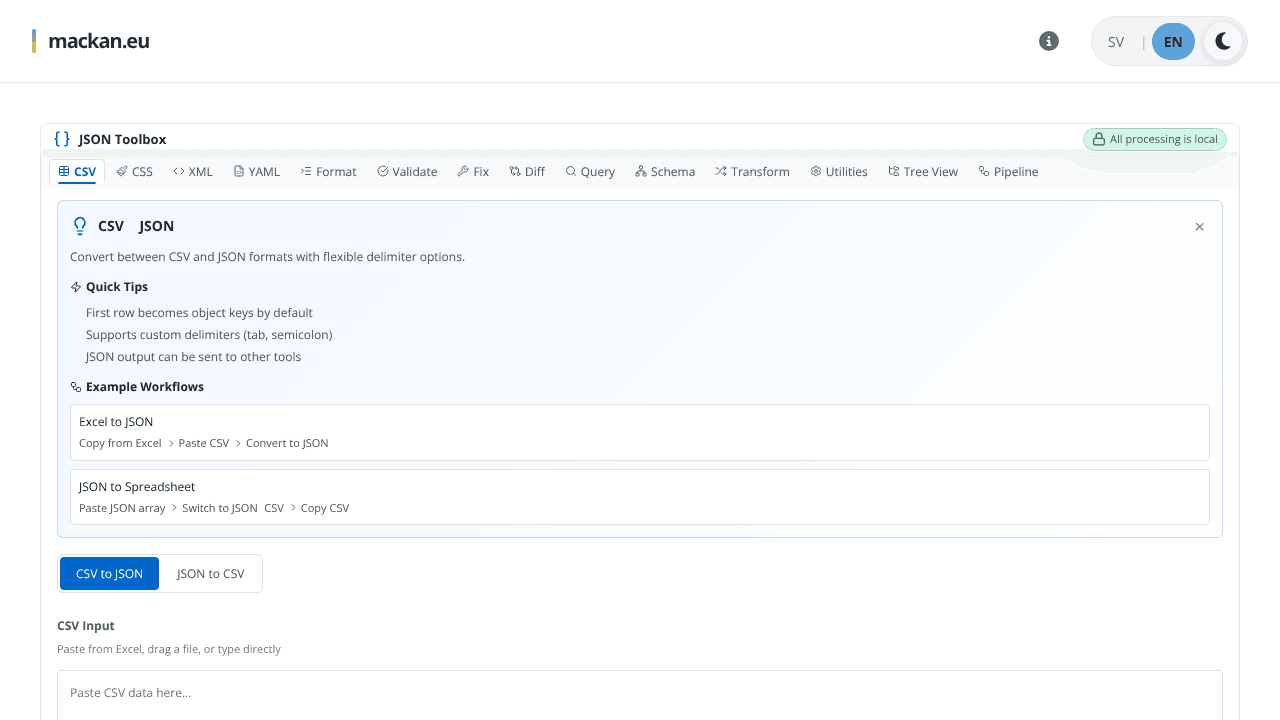This screenshot has width=1280, height=720.
Task: Click the 'Paste JSON array' workflow step
Action: (122, 508)
